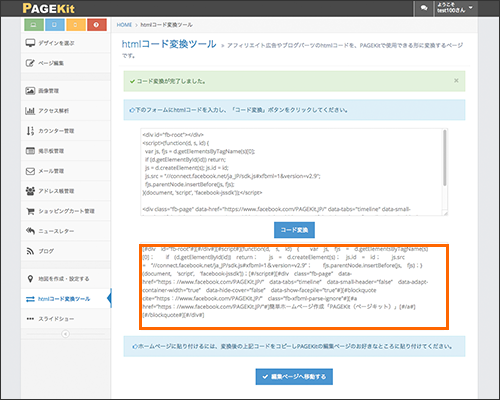The image size is (500, 400).
Task: Open 地図を作成・設定する menu item
Action: tap(66, 279)
